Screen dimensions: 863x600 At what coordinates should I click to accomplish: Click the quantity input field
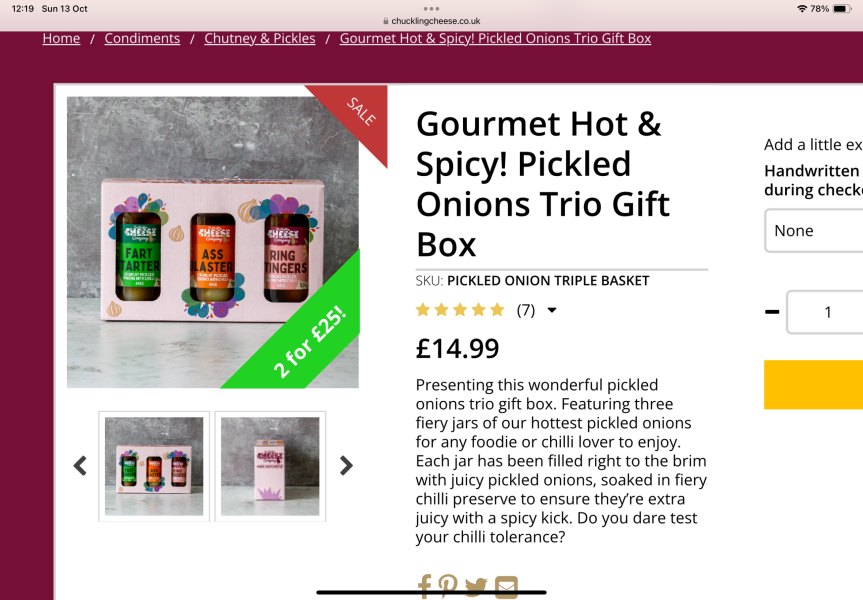[x=825, y=312]
